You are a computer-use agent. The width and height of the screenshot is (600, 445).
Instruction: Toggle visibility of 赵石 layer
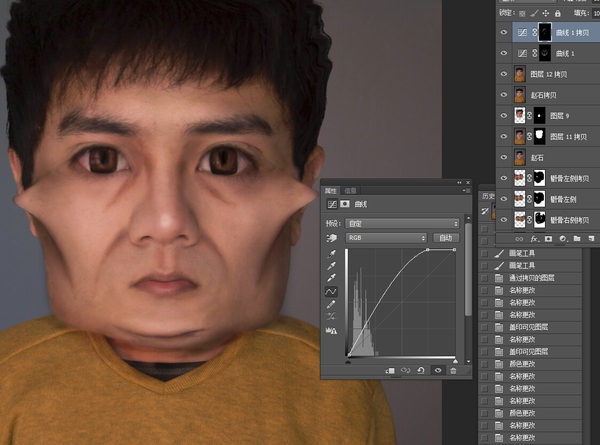pyautogui.click(x=504, y=157)
